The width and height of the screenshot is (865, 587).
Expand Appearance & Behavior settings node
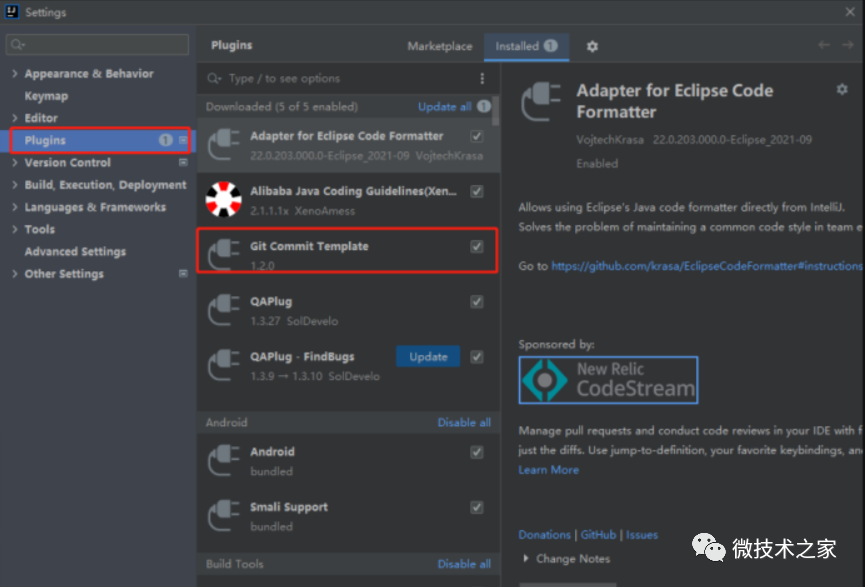(15, 73)
